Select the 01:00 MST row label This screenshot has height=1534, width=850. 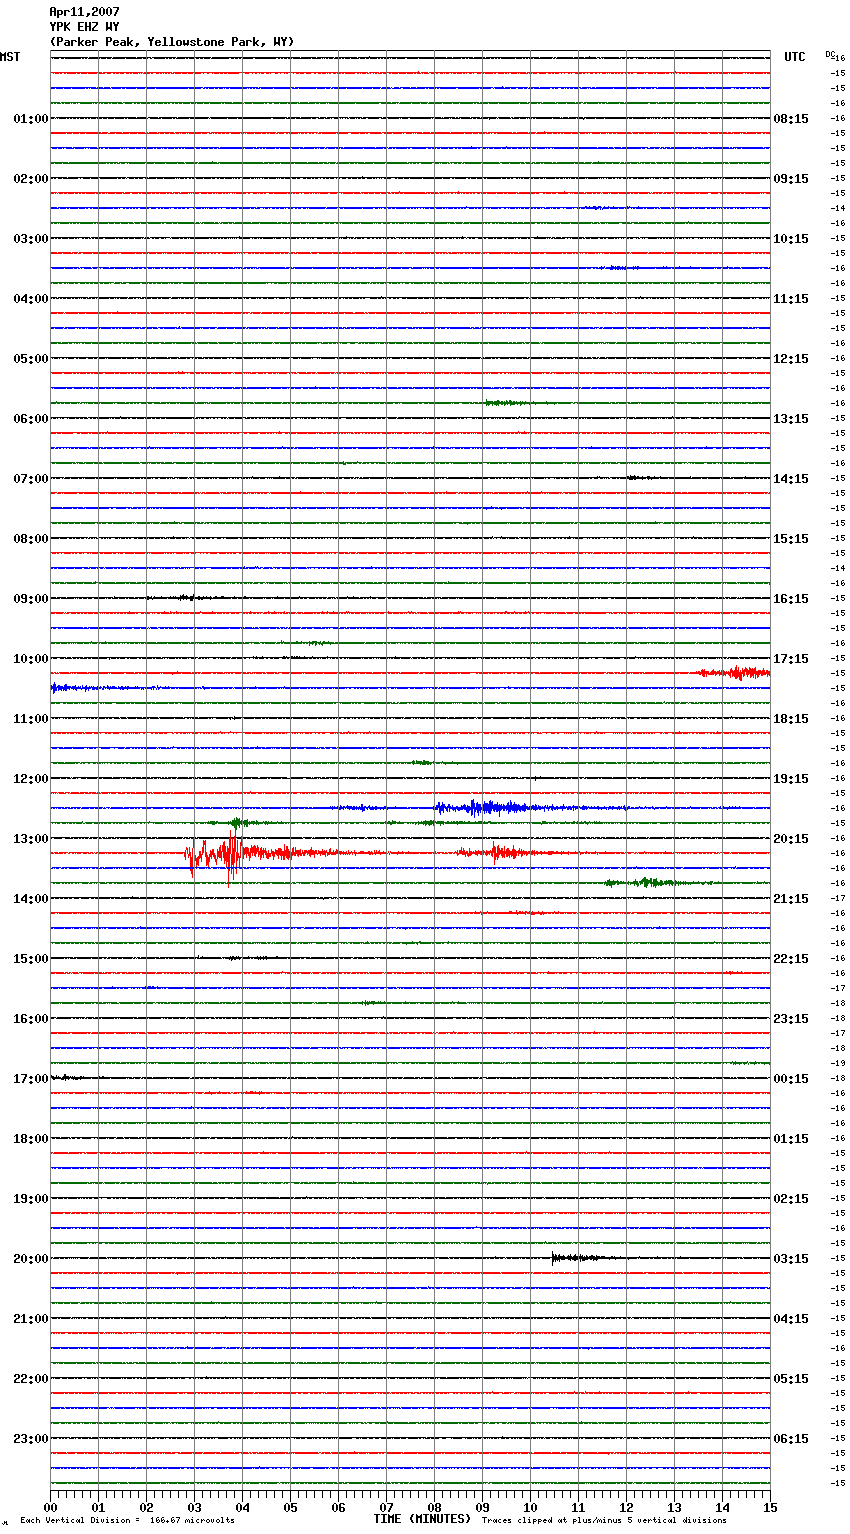(x=31, y=119)
